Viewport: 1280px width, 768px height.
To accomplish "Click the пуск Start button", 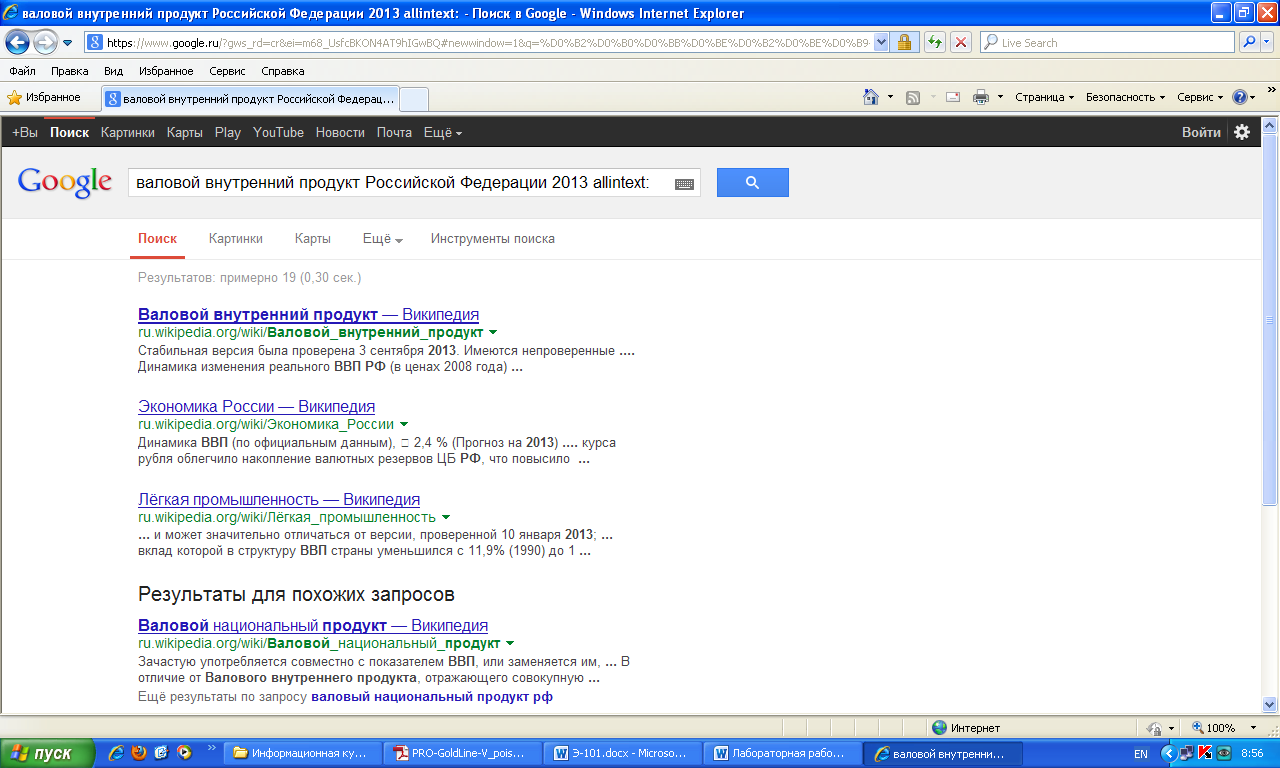I will pos(47,753).
